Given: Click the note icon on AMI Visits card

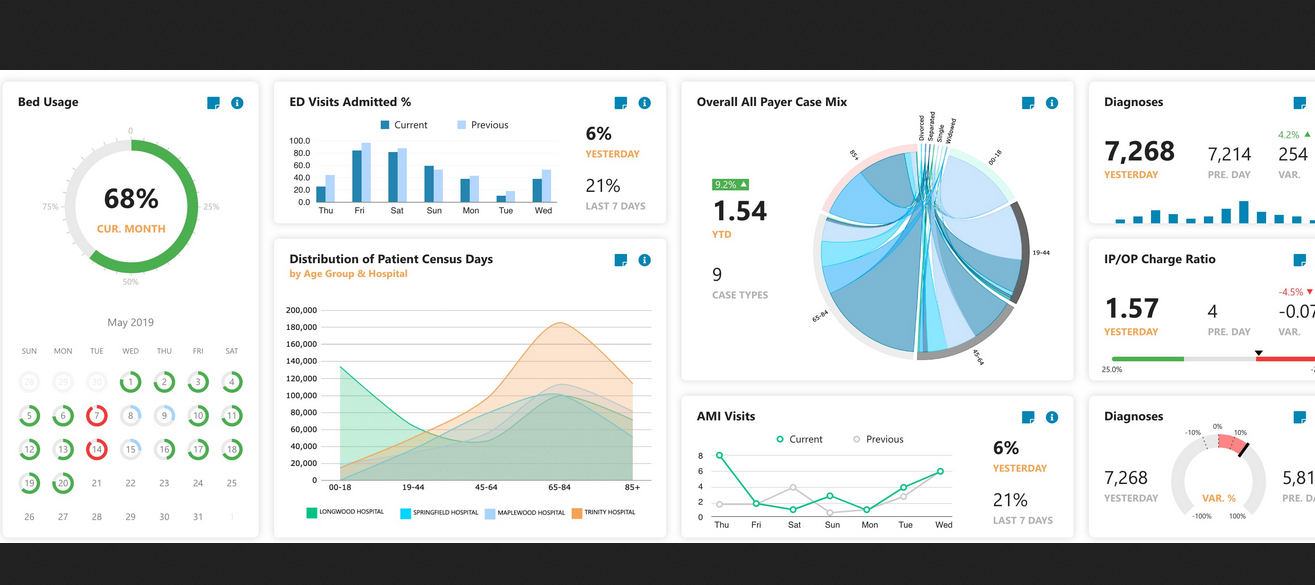Looking at the screenshot, I should [1028, 417].
